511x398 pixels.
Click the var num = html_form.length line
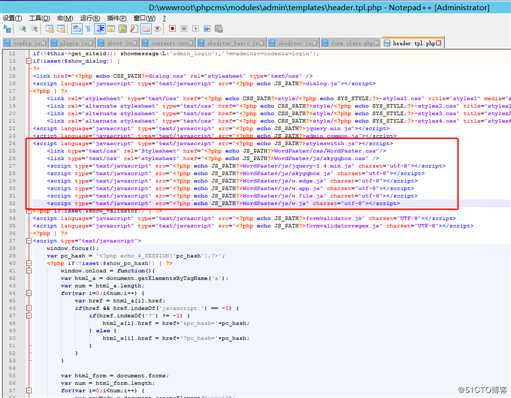click(x=108, y=383)
